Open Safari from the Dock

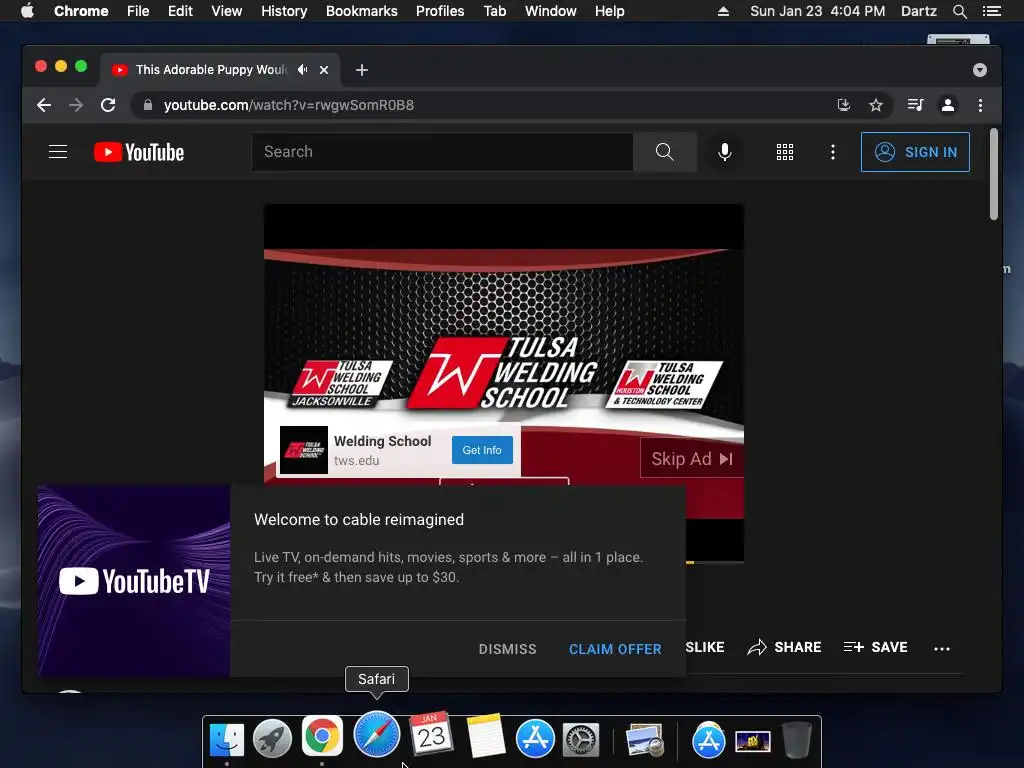pyautogui.click(x=377, y=734)
